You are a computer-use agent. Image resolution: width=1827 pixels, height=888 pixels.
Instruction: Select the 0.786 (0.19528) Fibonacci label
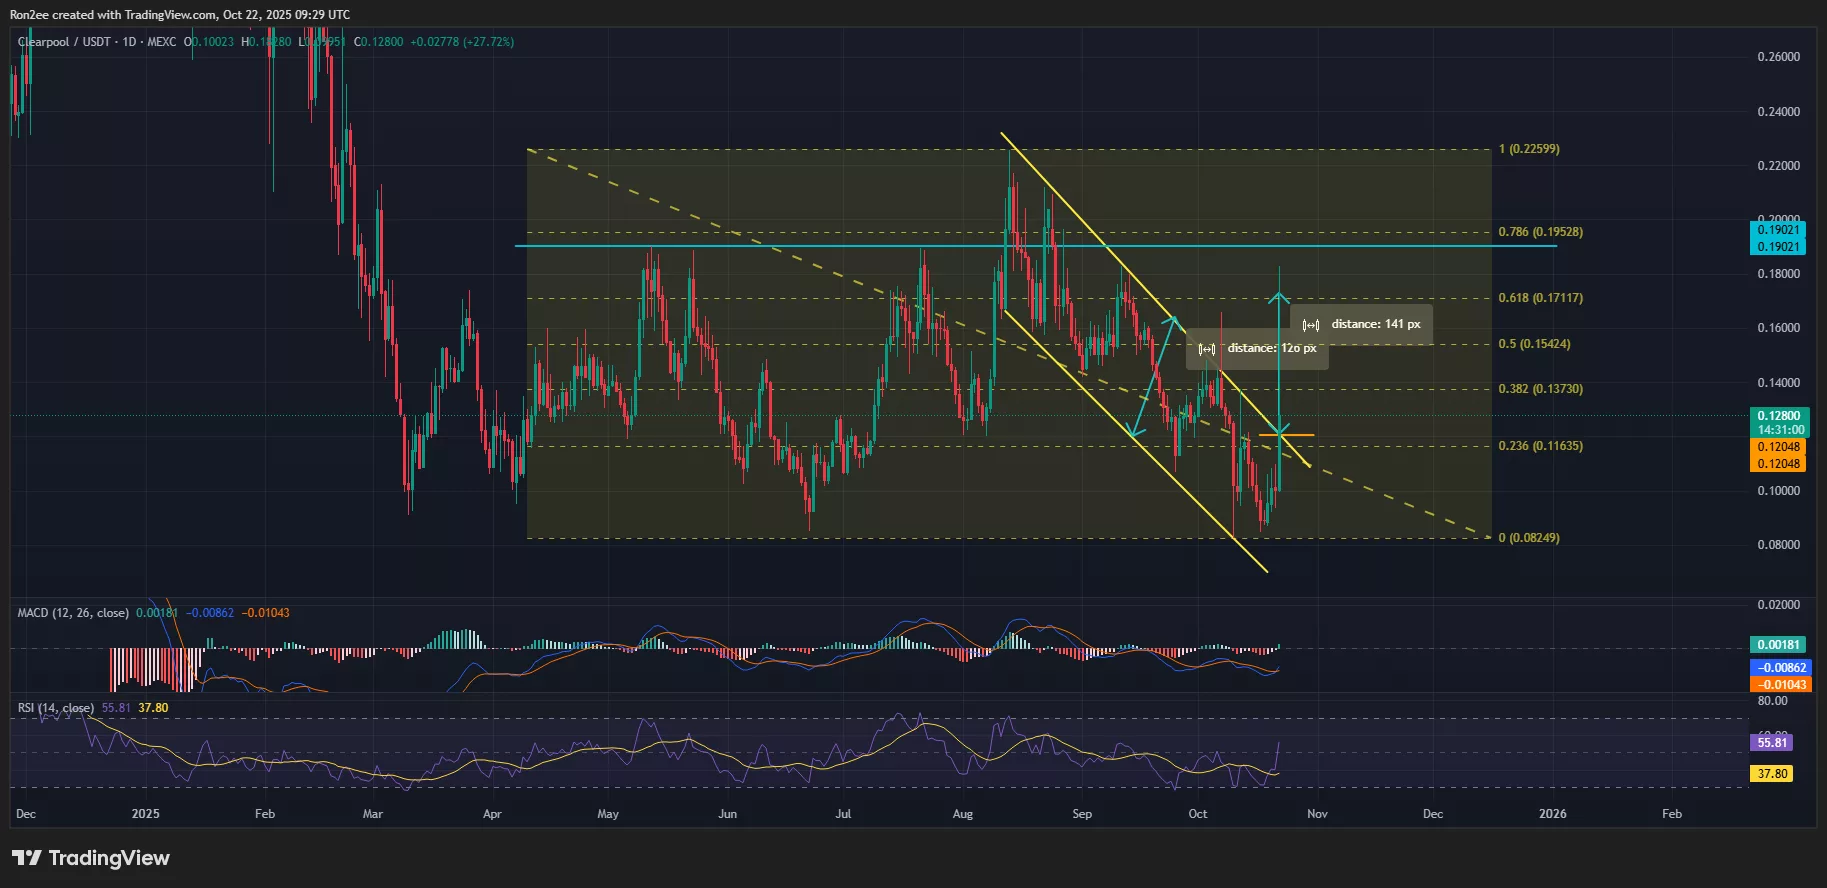pyautogui.click(x=1540, y=232)
